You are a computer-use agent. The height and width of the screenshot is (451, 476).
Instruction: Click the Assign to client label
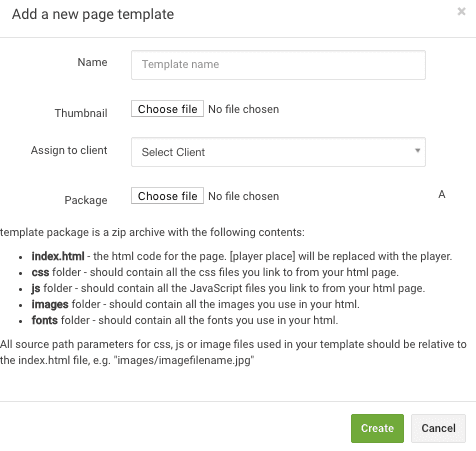click(x=69, y=150)
